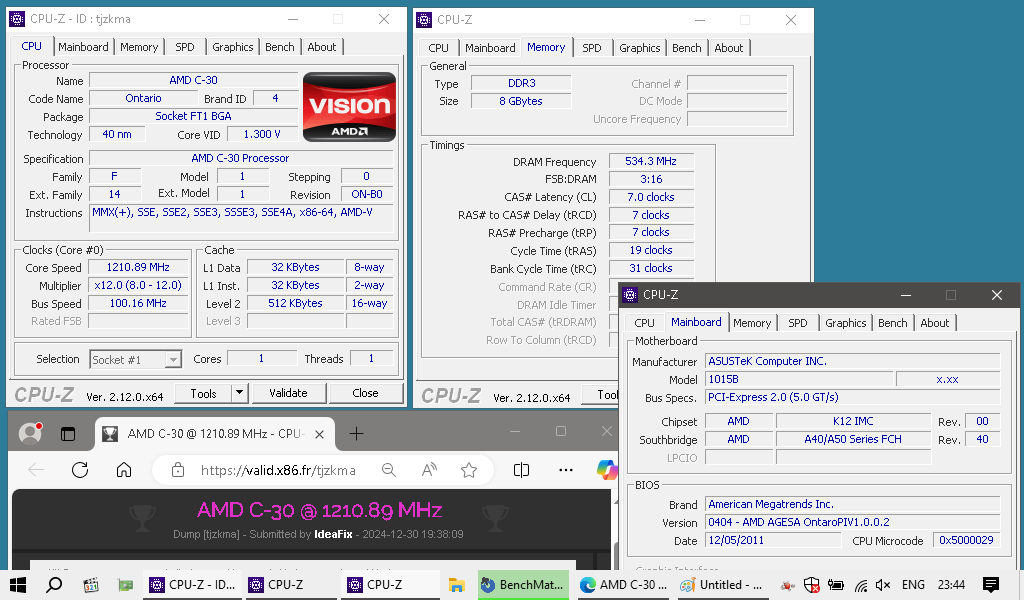1024x600 pixels.
Task: Click the AMD Vision logo in CPU-Z
Action: pyautogui.click(x=349, y=106)
